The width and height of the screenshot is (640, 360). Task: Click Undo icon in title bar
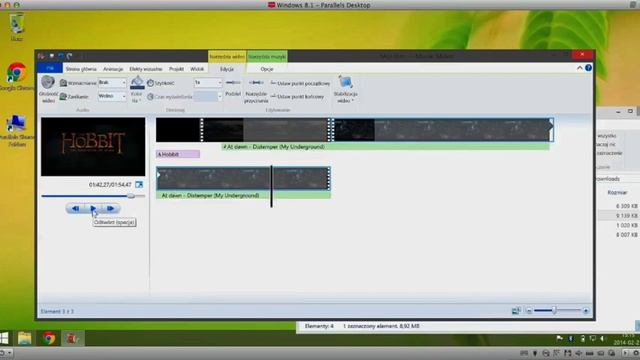pos(60,56)
